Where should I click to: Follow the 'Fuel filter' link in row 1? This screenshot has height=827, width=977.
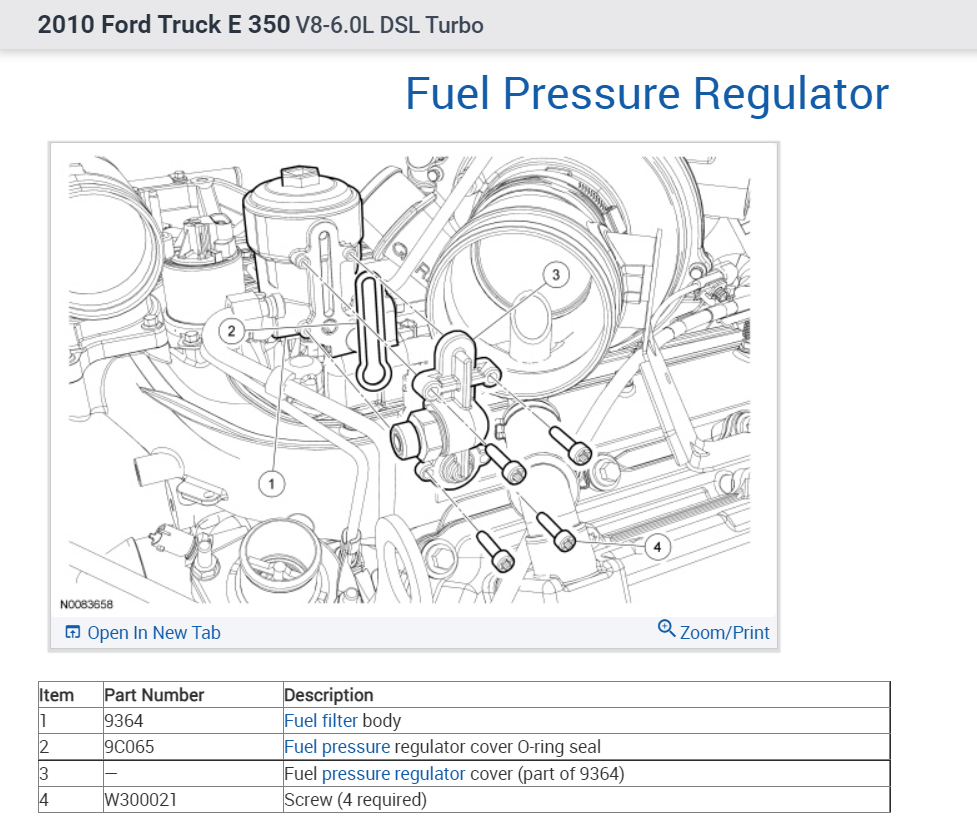pyautogui.click(x=321, y=720)
